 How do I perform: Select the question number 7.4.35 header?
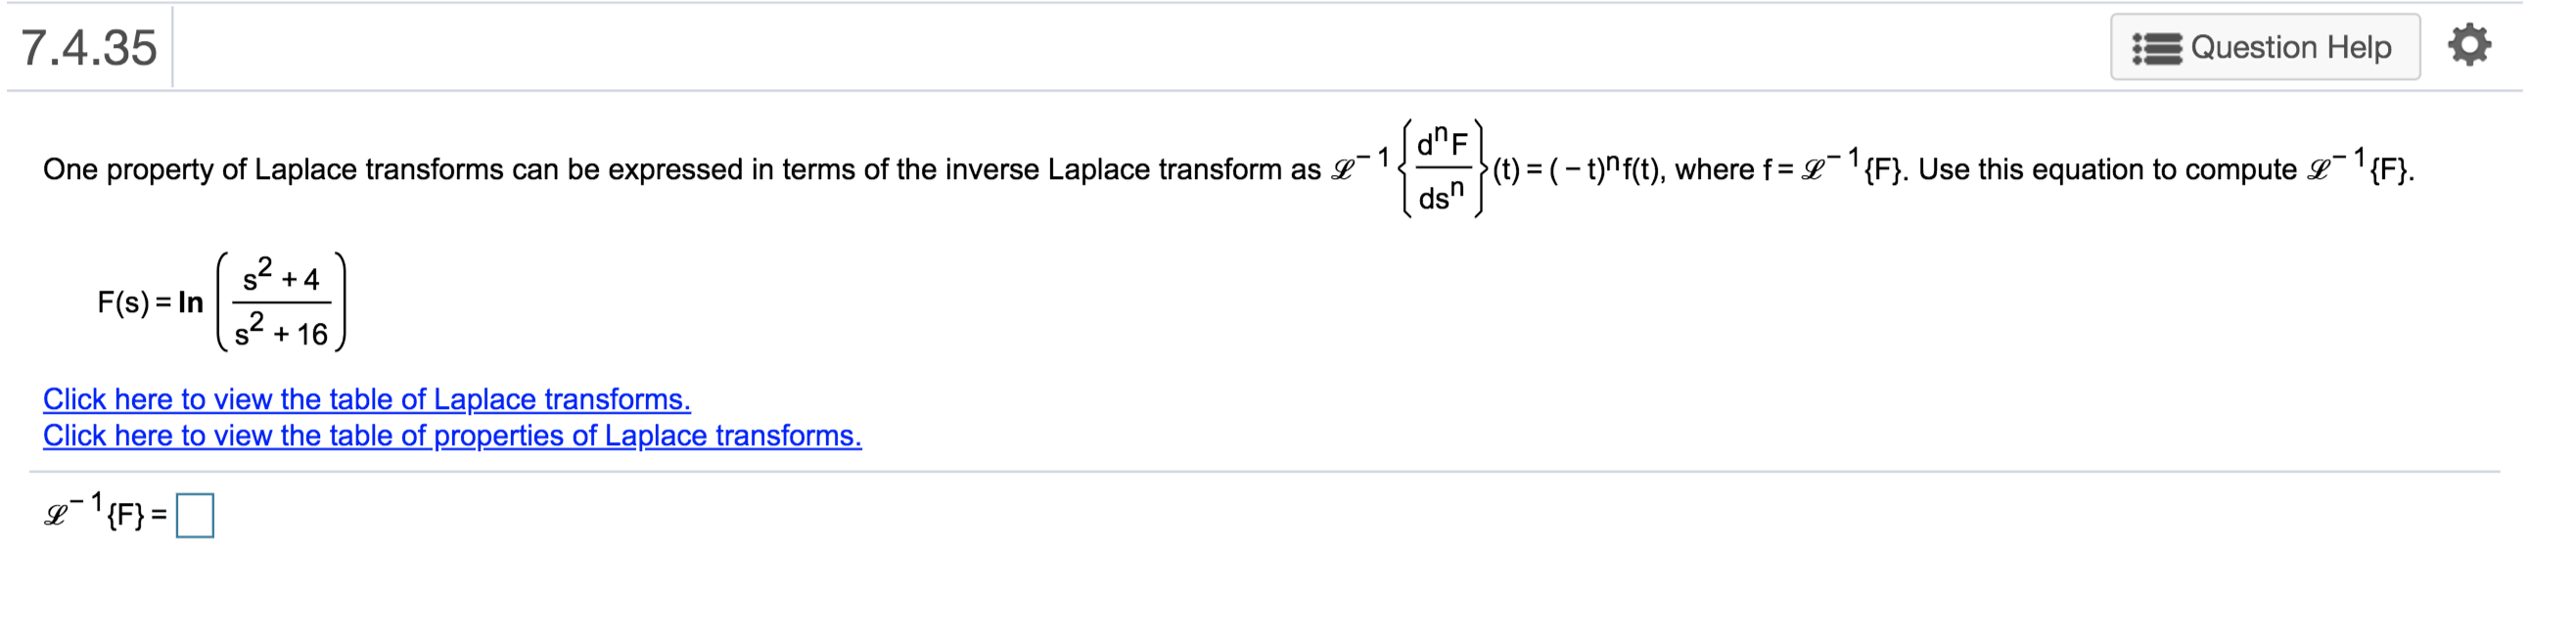(88, 46)
